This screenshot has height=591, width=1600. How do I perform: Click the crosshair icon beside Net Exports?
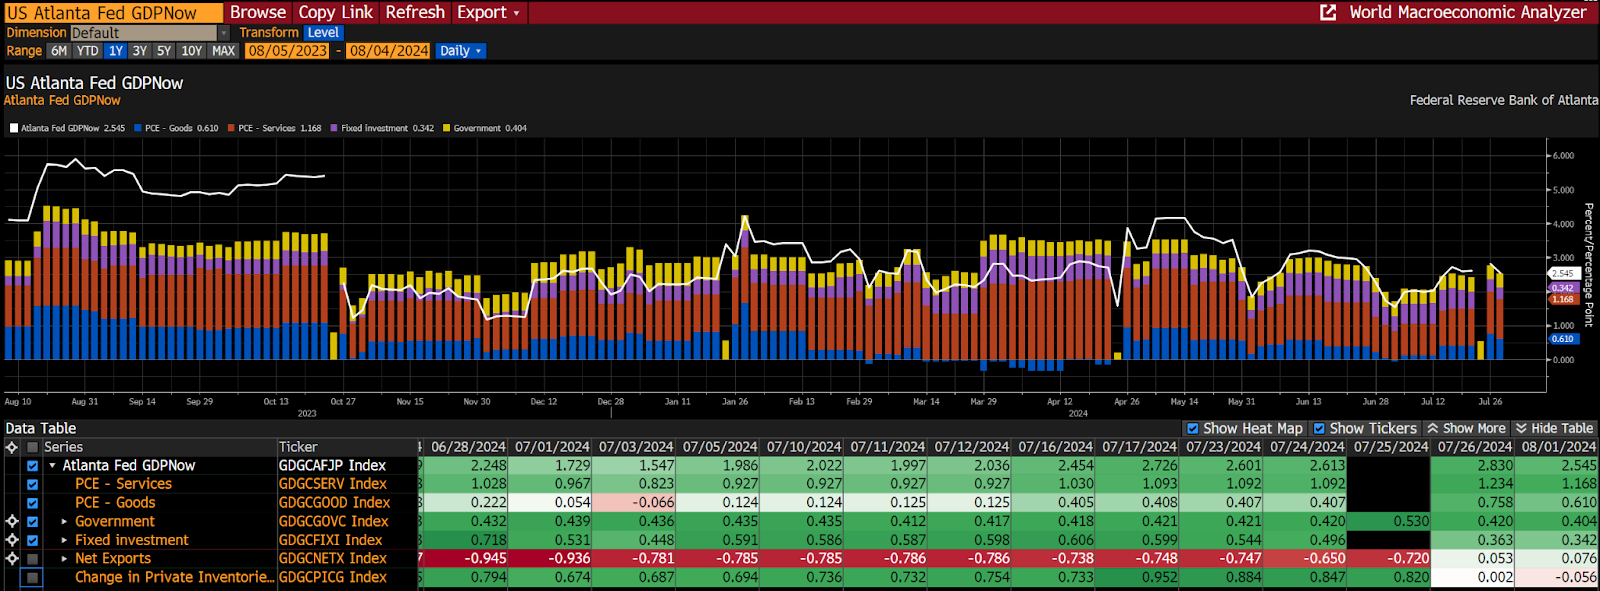[12, 558]
